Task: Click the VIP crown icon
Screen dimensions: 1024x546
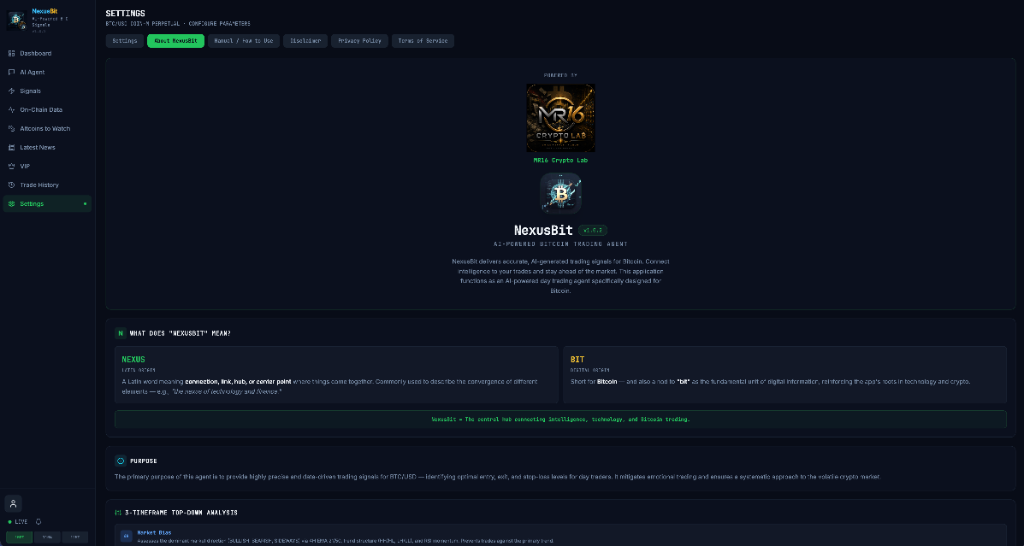Action: pos(12,167)
